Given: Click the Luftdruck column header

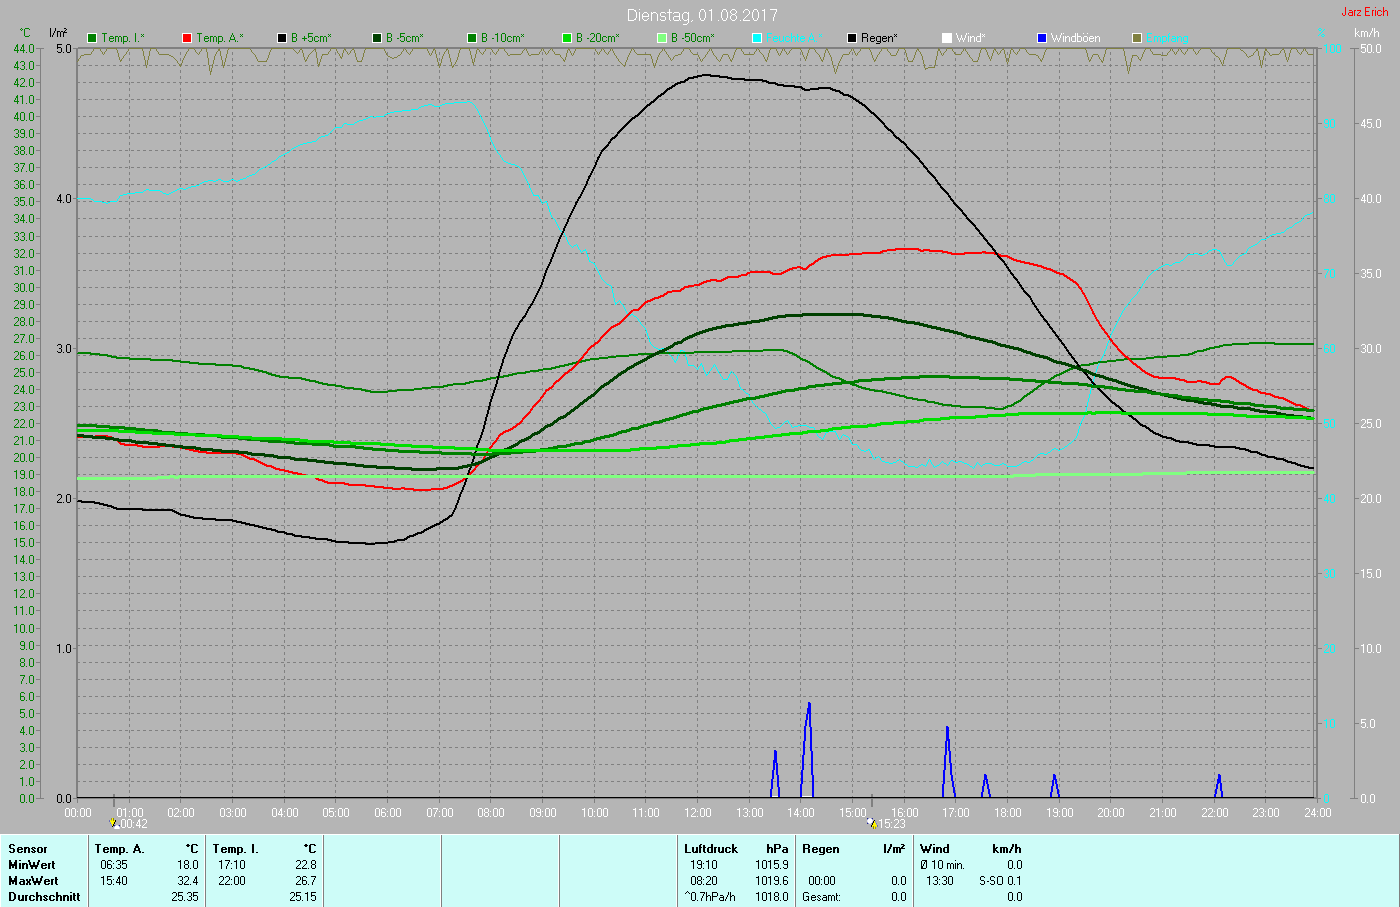Looking at the screenshot, I should (x=711, y=849).
